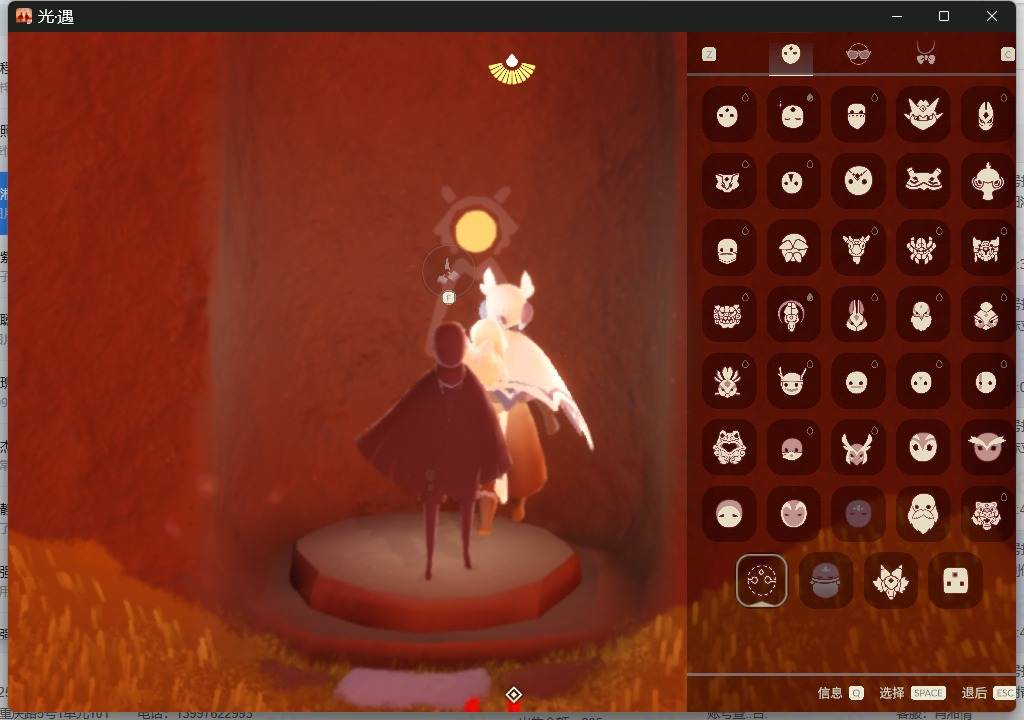Screen dimensions: 1024x720
Task: Click the glowing sun orb above the characters
Action: (x=476, y=231)
